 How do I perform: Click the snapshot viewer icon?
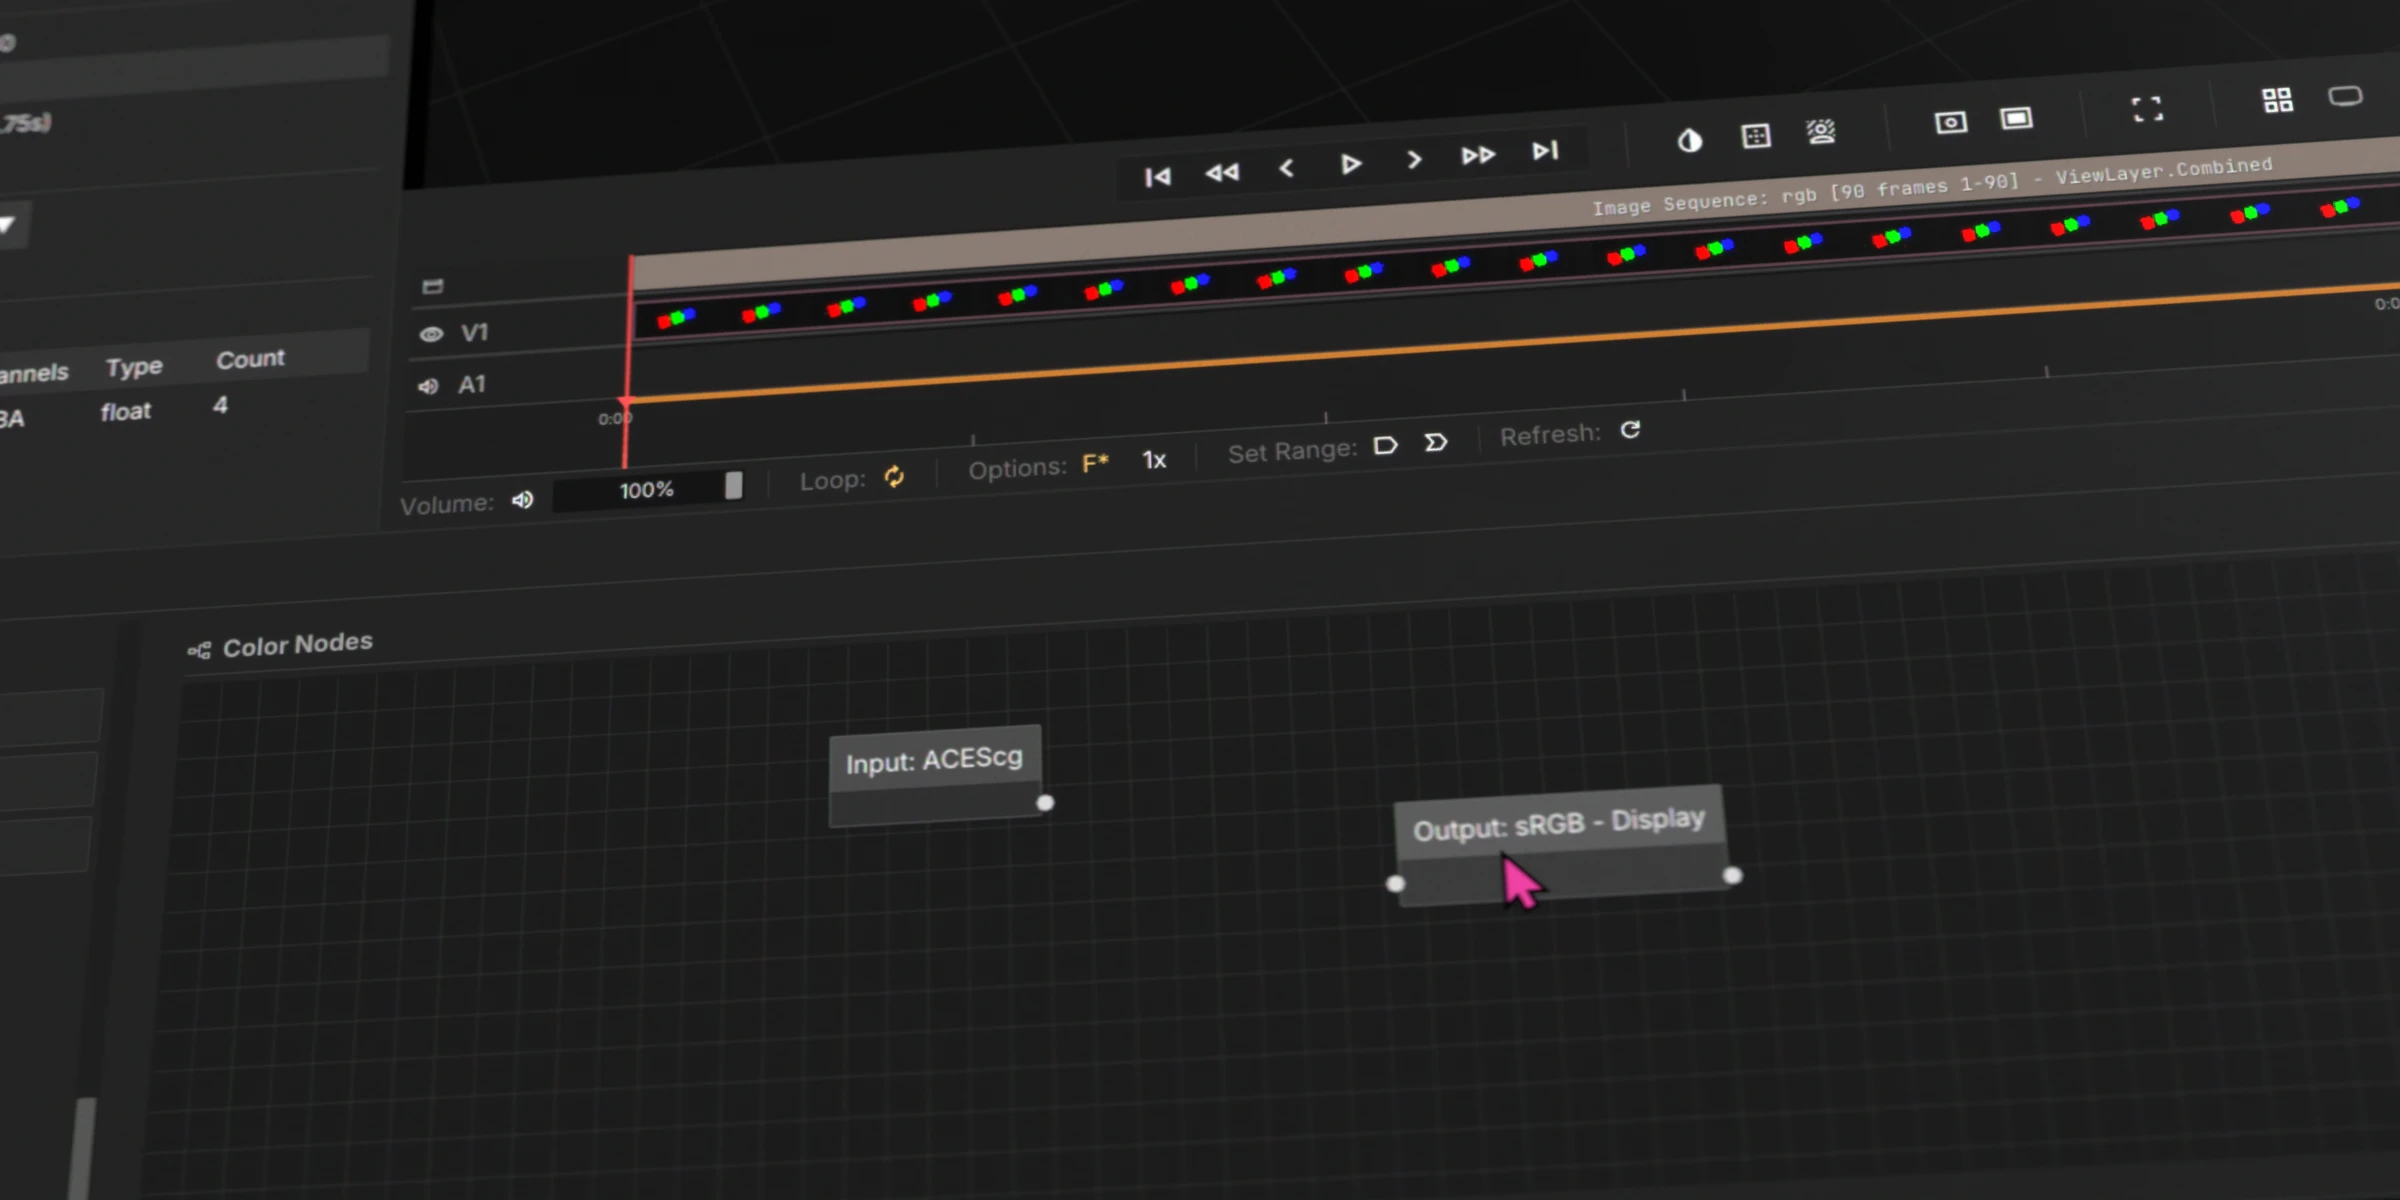pyautogui.click(x=1950, y=122)
